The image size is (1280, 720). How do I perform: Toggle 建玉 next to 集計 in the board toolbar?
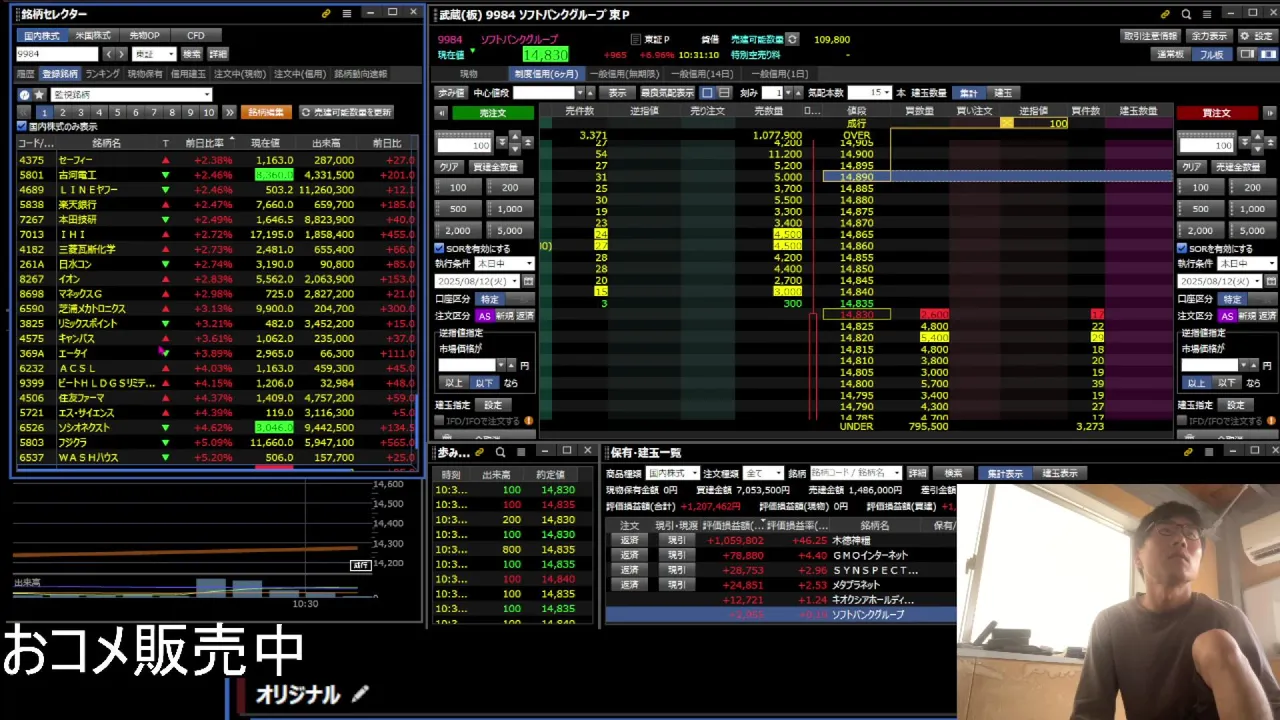(x=1003, y=92)
